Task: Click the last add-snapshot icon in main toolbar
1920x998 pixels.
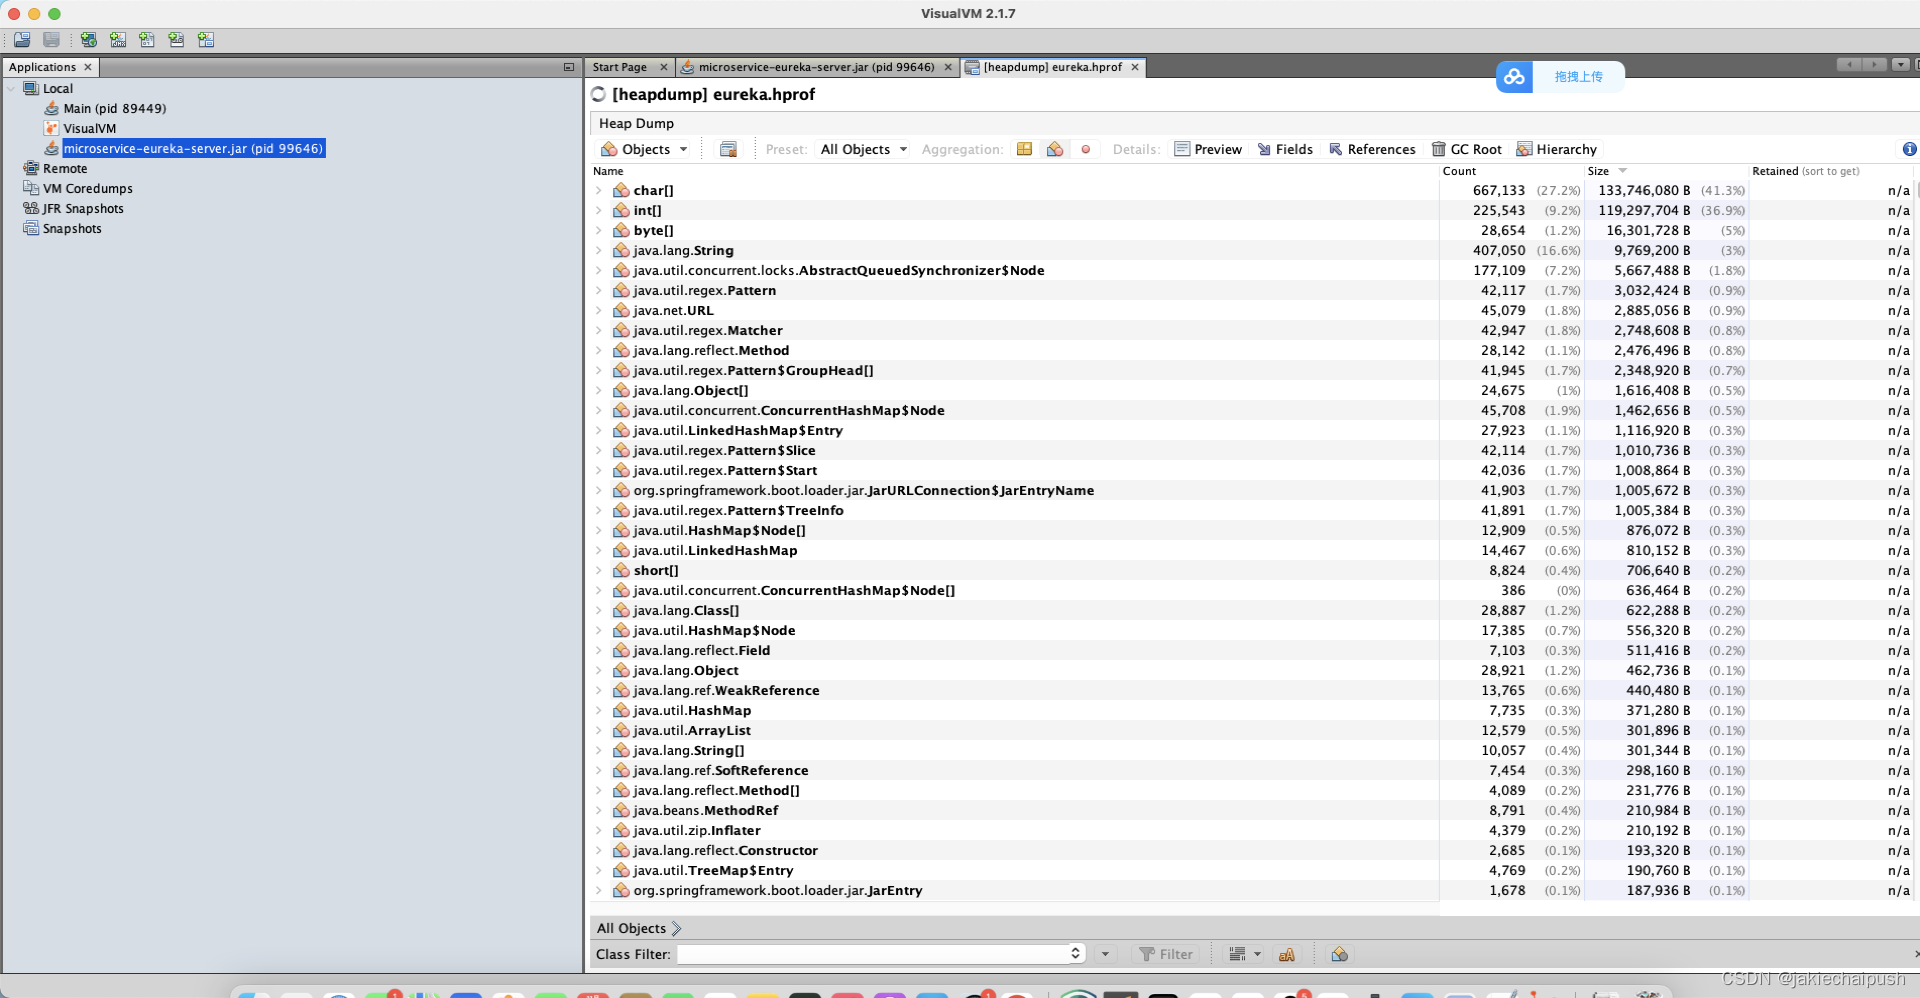Action: point(206,40)
